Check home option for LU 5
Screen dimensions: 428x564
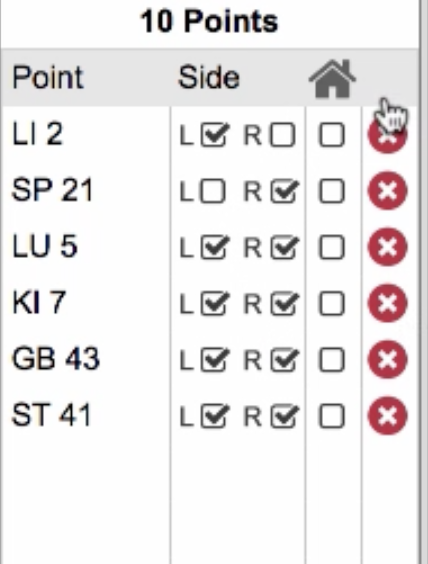pyautogui.click(x=332, y=247)
